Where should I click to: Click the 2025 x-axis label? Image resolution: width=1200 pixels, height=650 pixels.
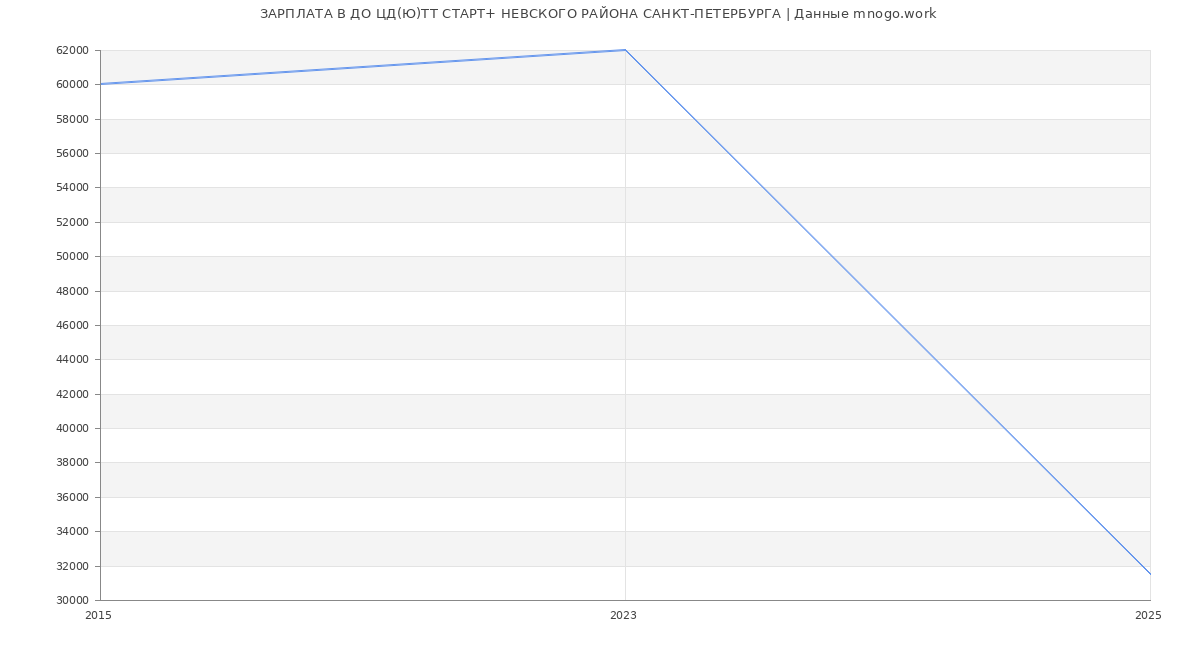[x=1148, y=615]
